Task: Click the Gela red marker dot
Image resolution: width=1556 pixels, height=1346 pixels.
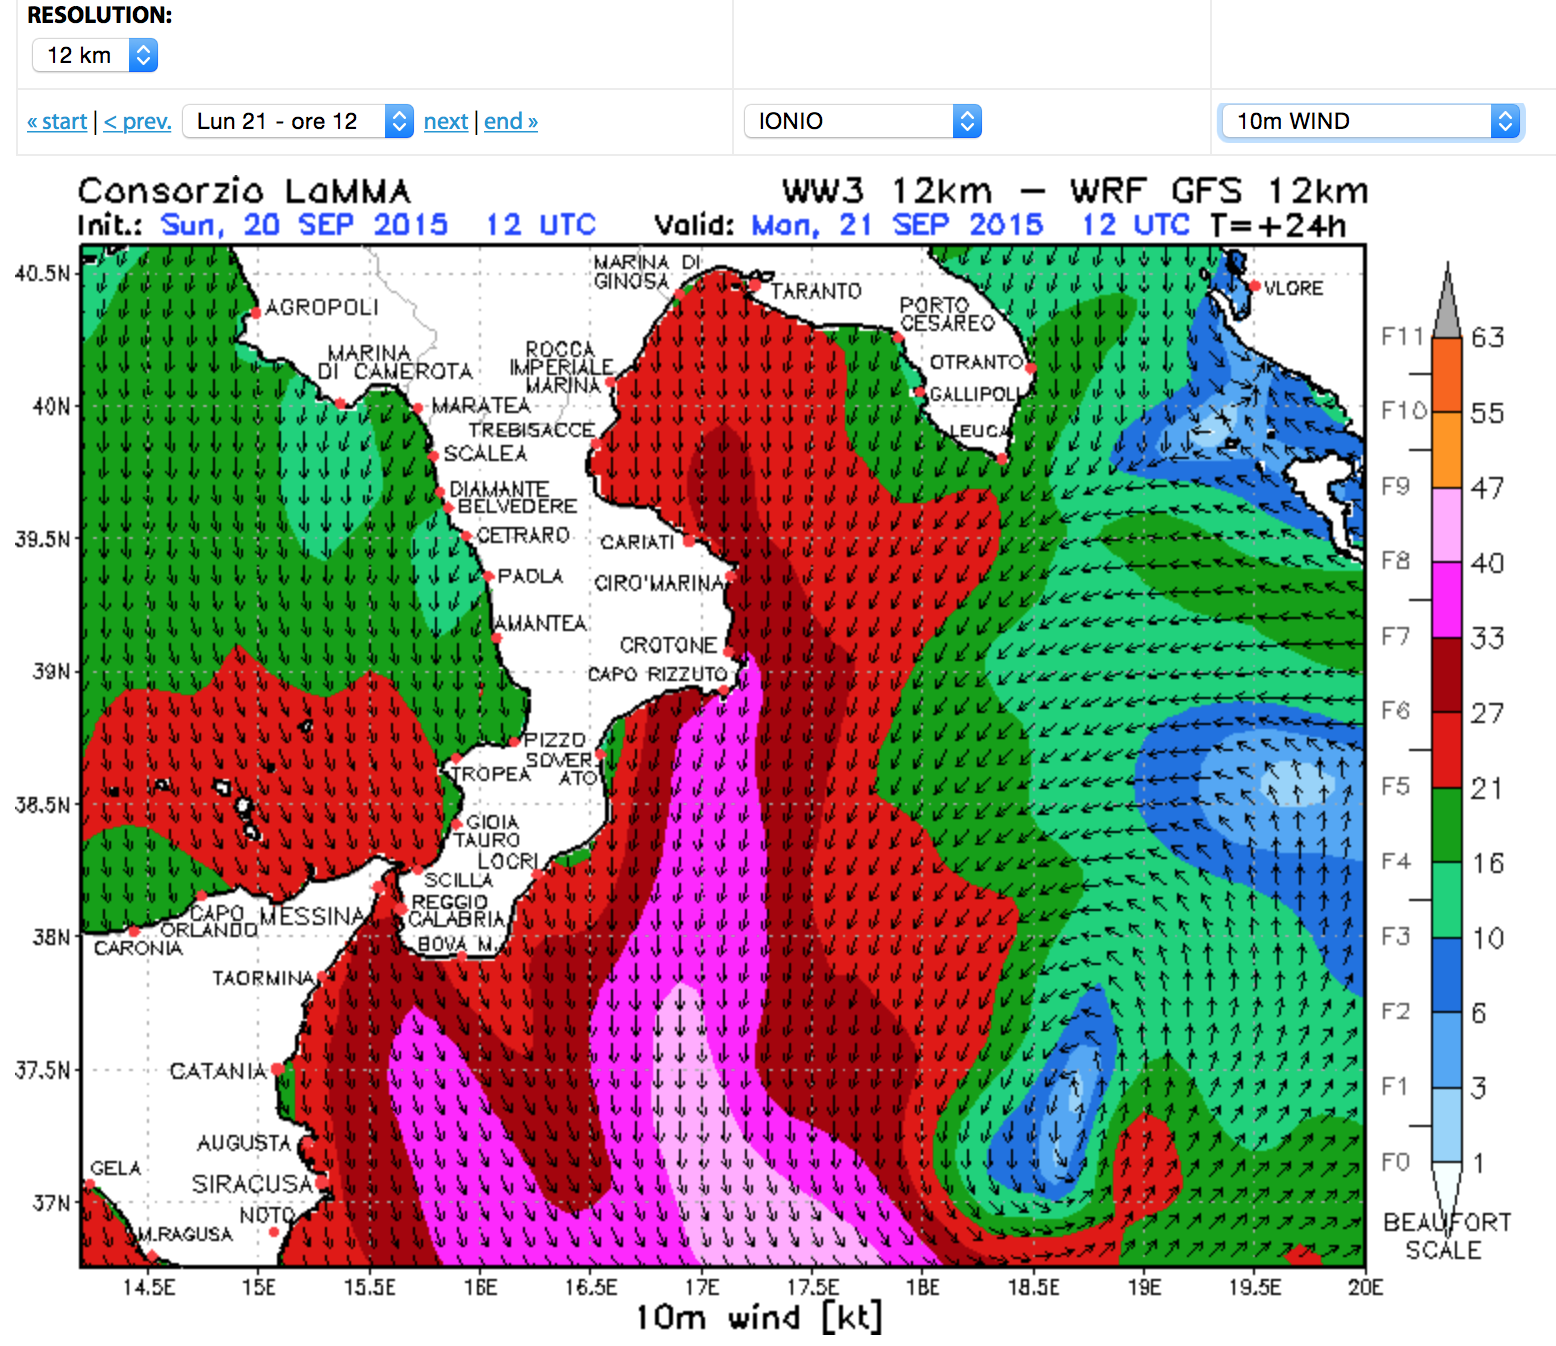Action: point(90,1184)
